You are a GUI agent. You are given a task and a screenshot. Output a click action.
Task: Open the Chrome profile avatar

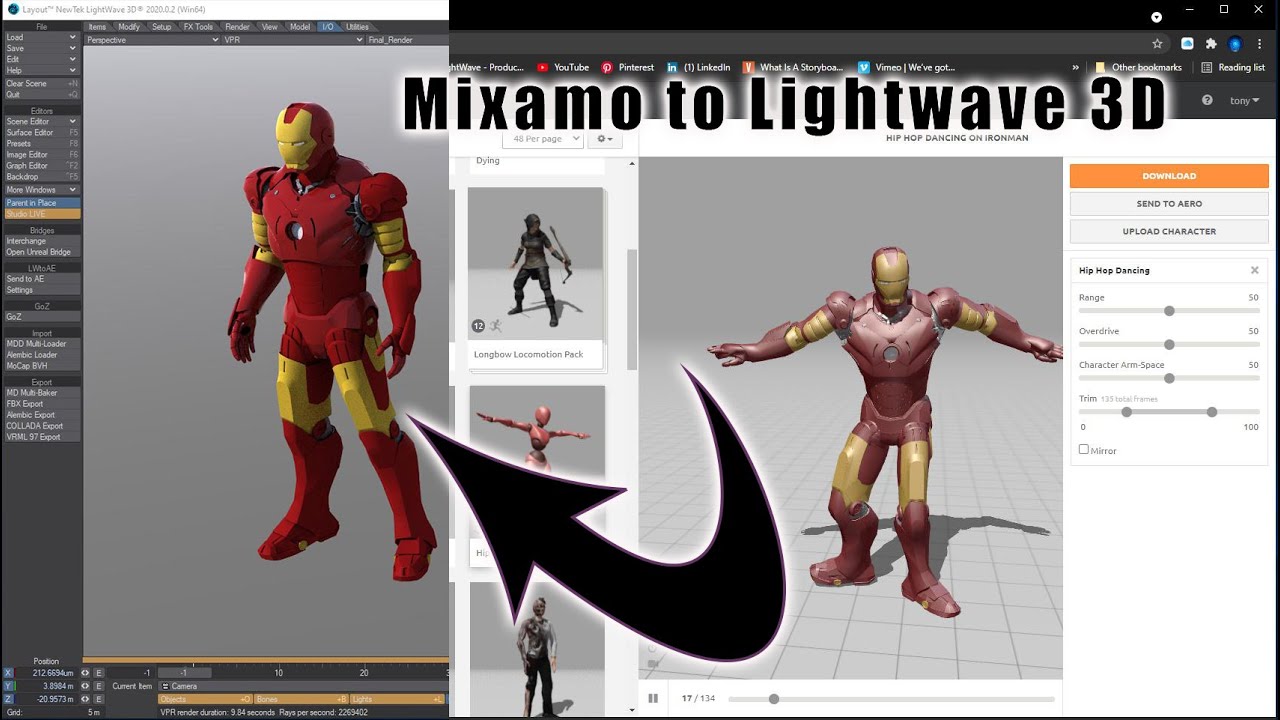1235,44
